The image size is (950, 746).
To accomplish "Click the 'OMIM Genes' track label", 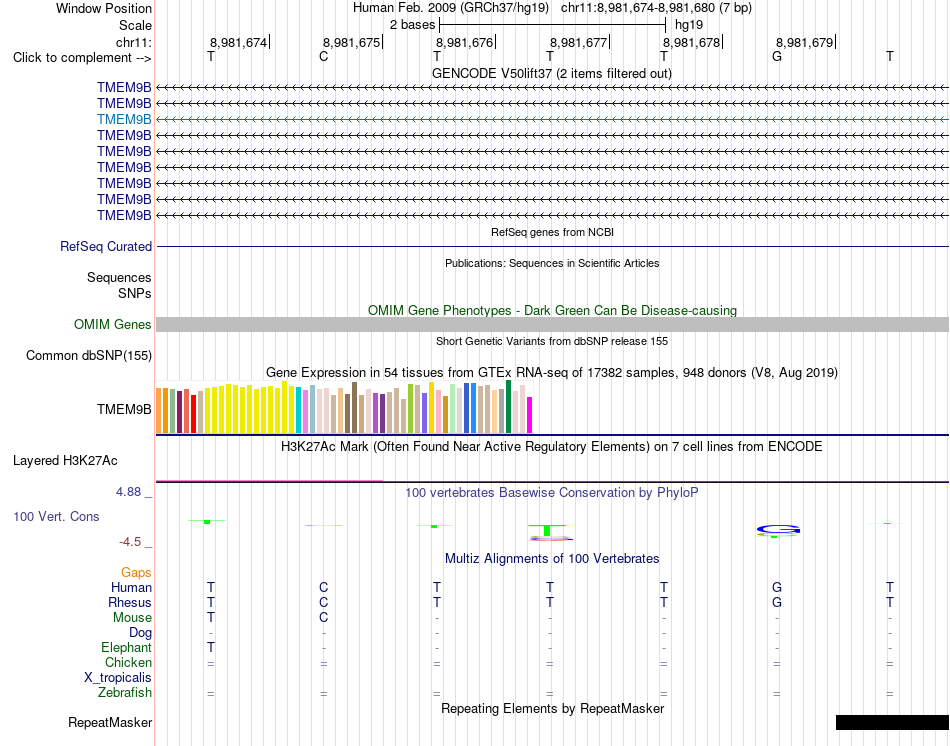I will click(x=112, y=324).
